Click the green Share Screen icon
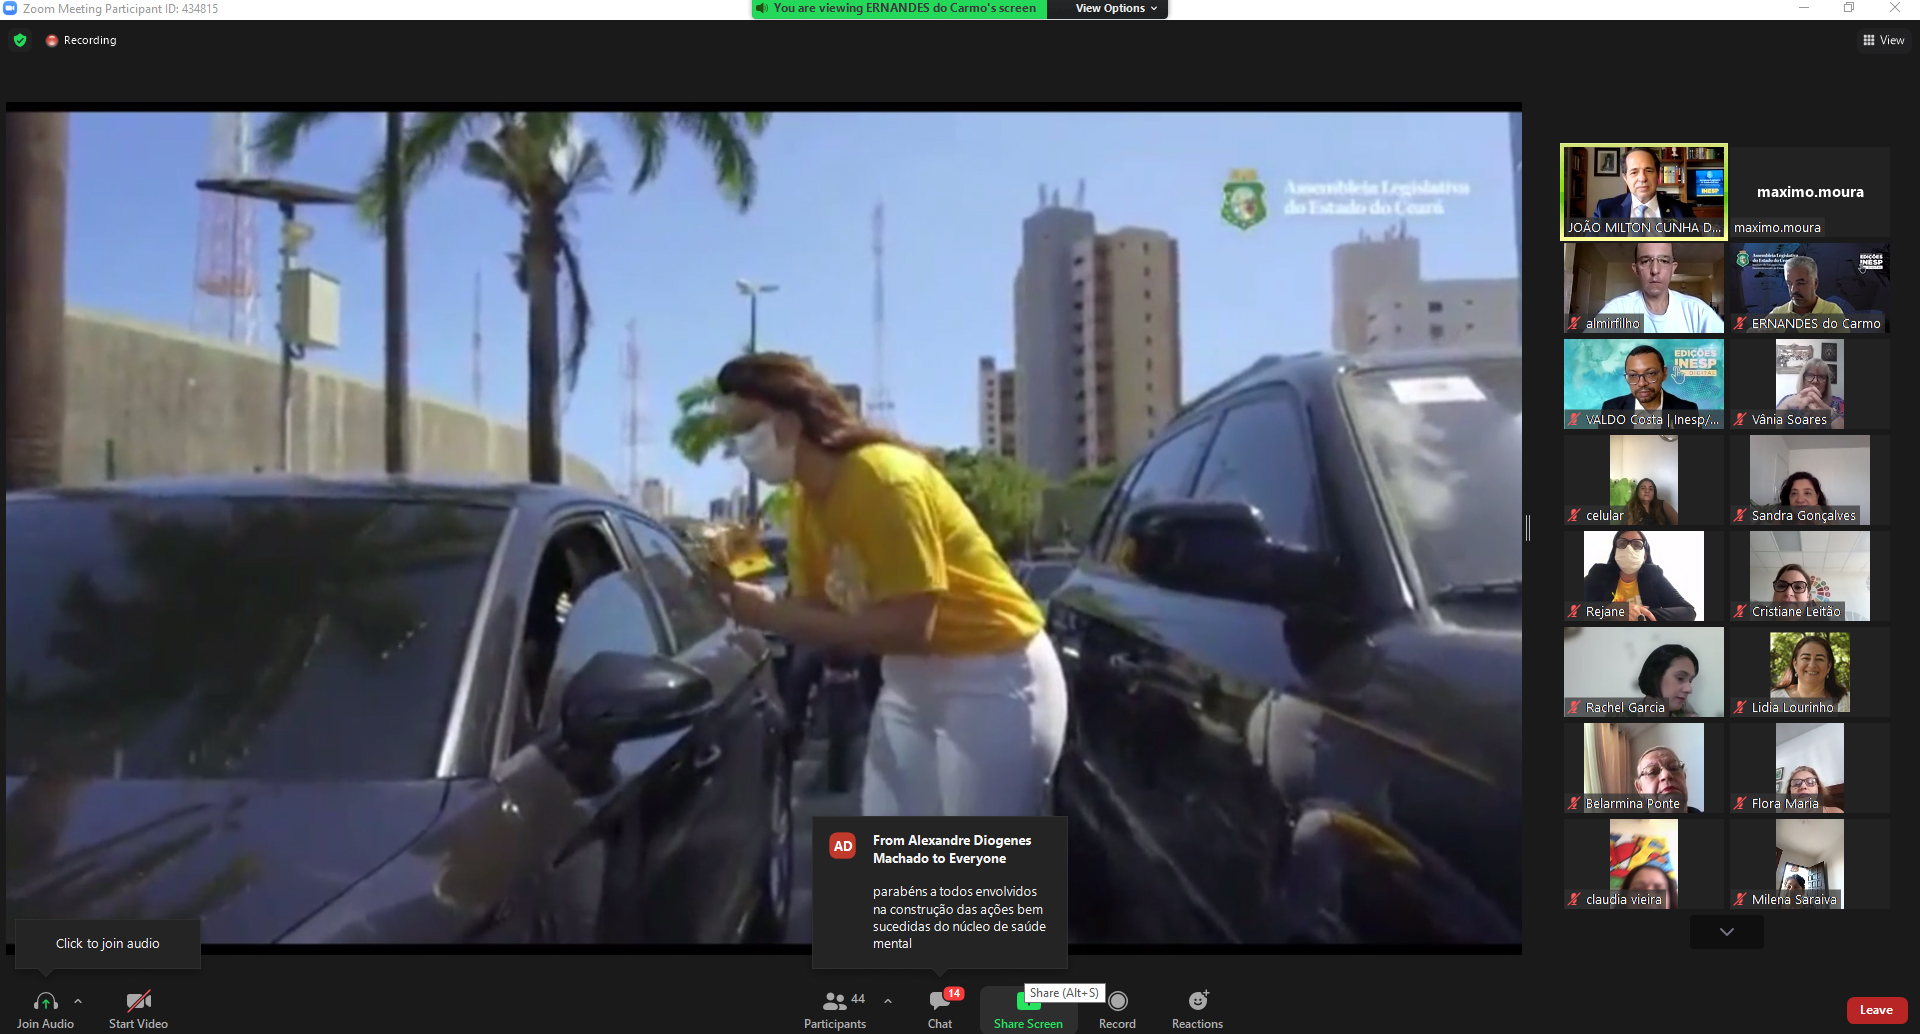Image resolution: width=1920 pixels, height=1034 pixels. pos(1027,1003)
